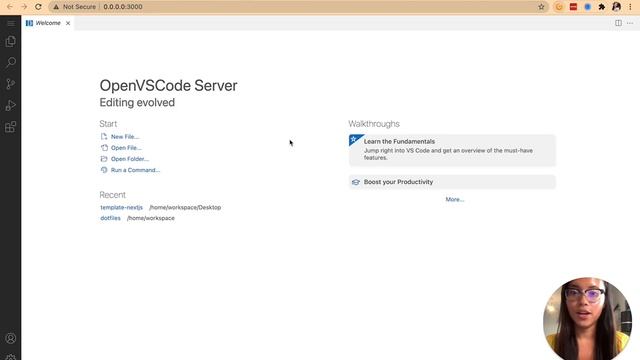Open the Manage settings gear

click(11, 357)
